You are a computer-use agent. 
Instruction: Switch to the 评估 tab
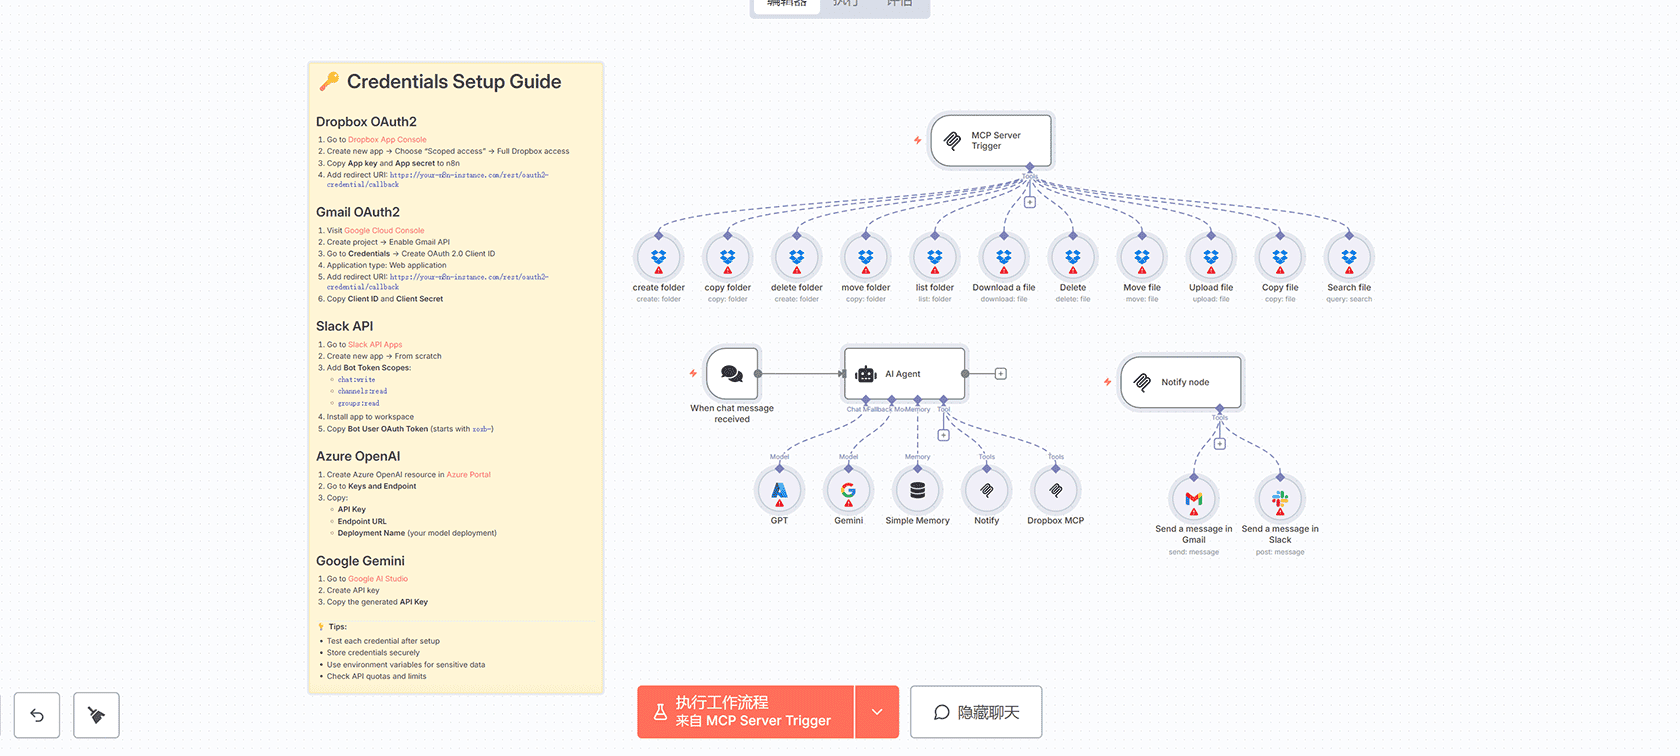(899, 4)
